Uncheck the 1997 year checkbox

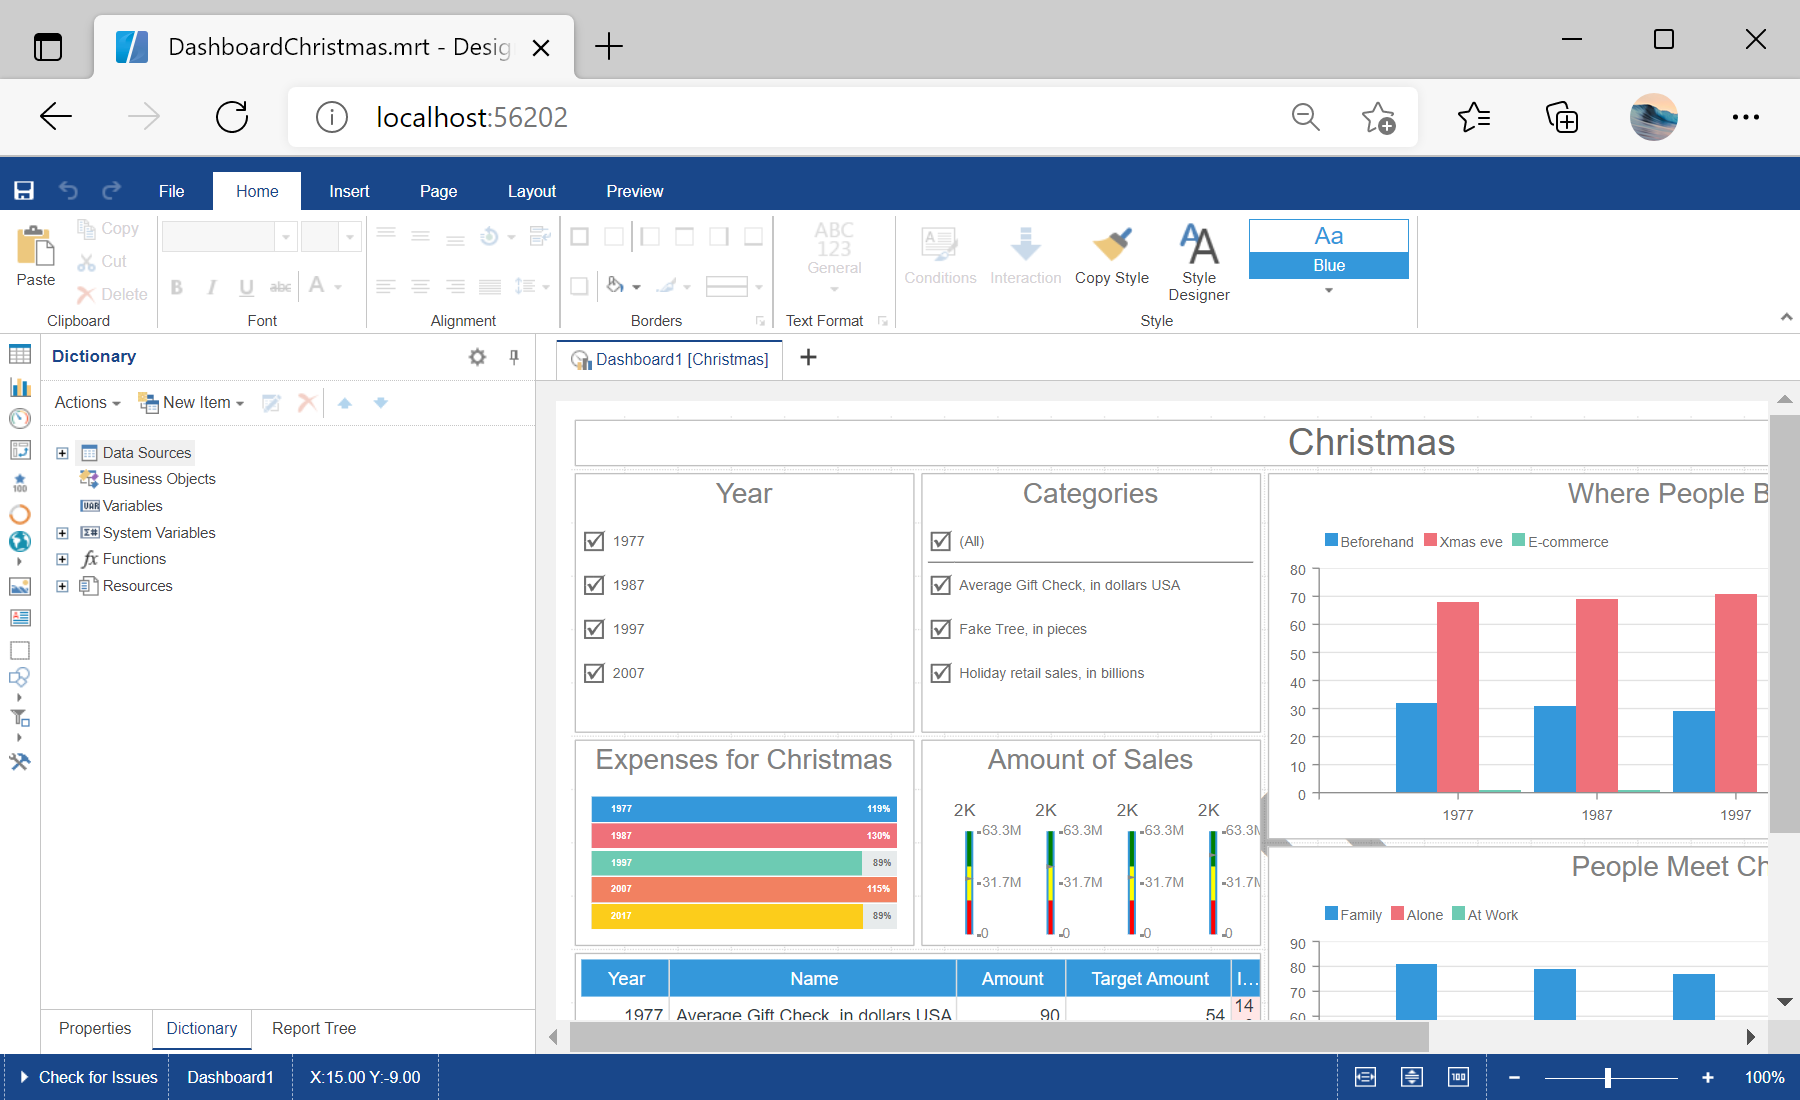(x=594, y=629)
